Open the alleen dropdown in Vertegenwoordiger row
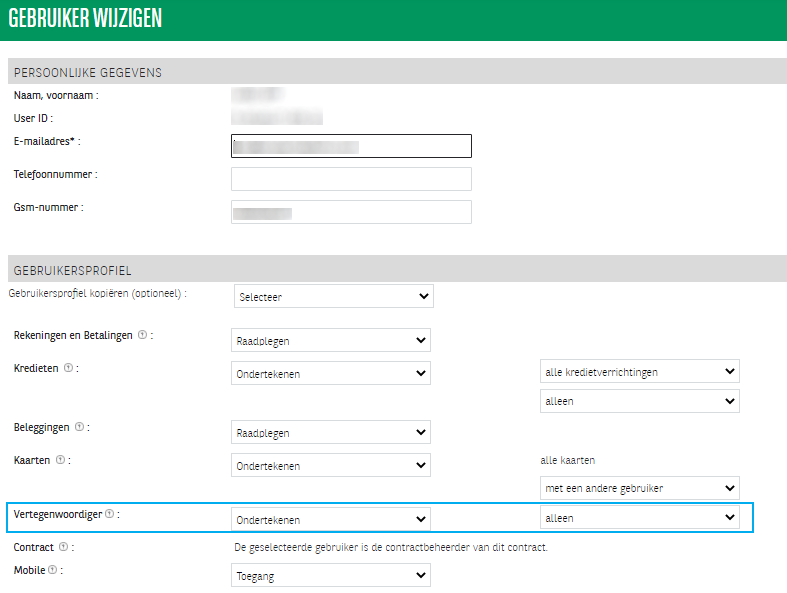 pos(639,518)
